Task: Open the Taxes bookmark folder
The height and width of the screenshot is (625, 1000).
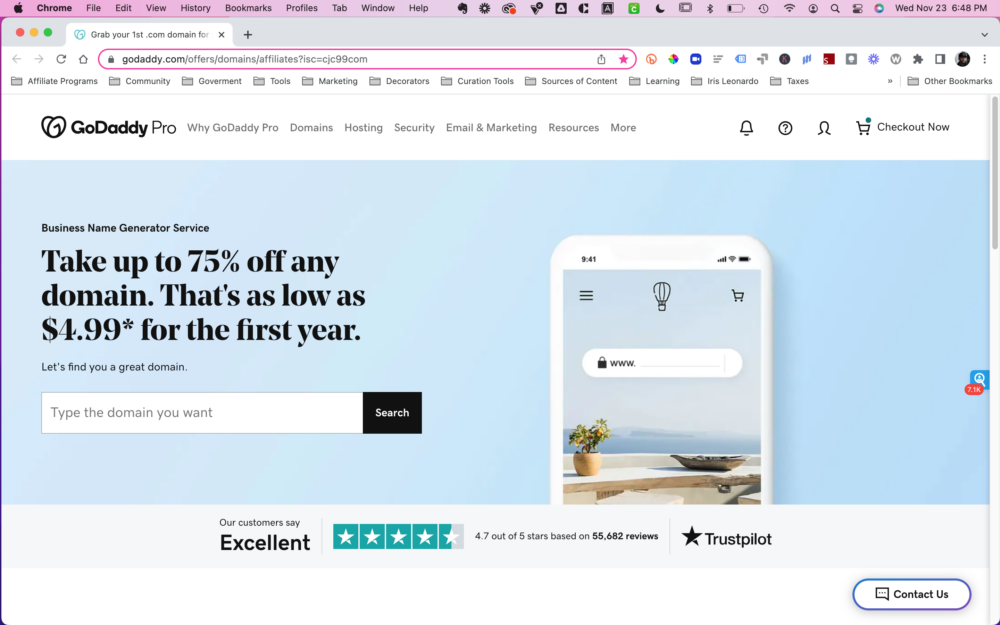Action: tap(790, 81)
